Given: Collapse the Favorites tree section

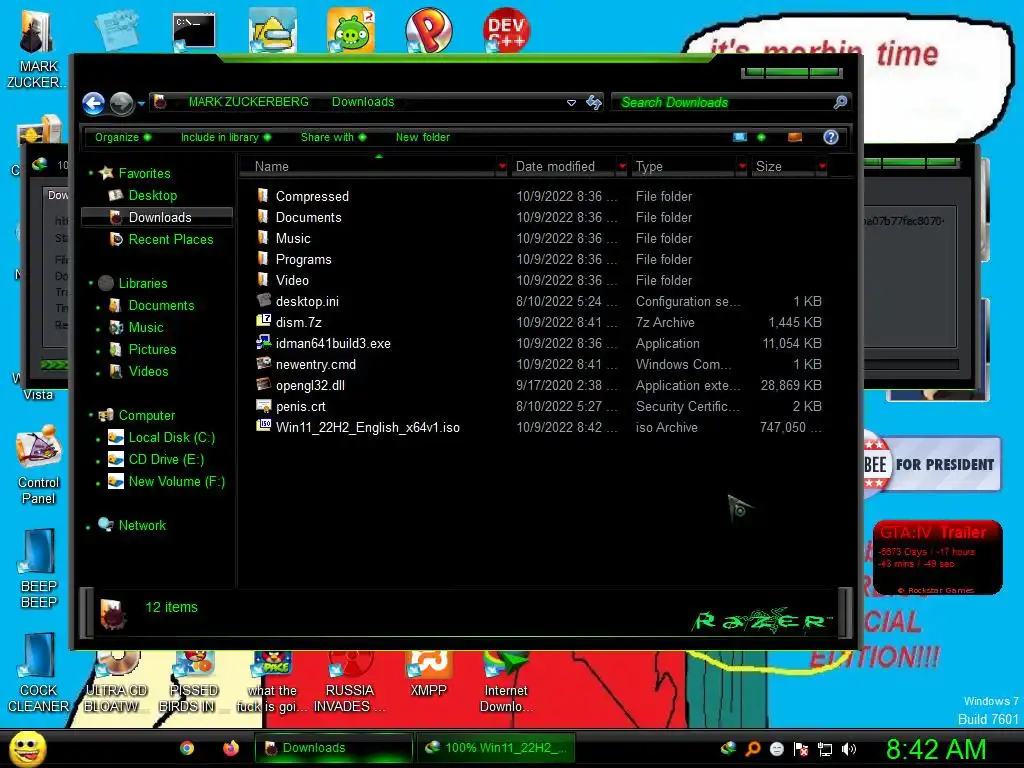Looking at the screenshot, I should tap(91, 173).
